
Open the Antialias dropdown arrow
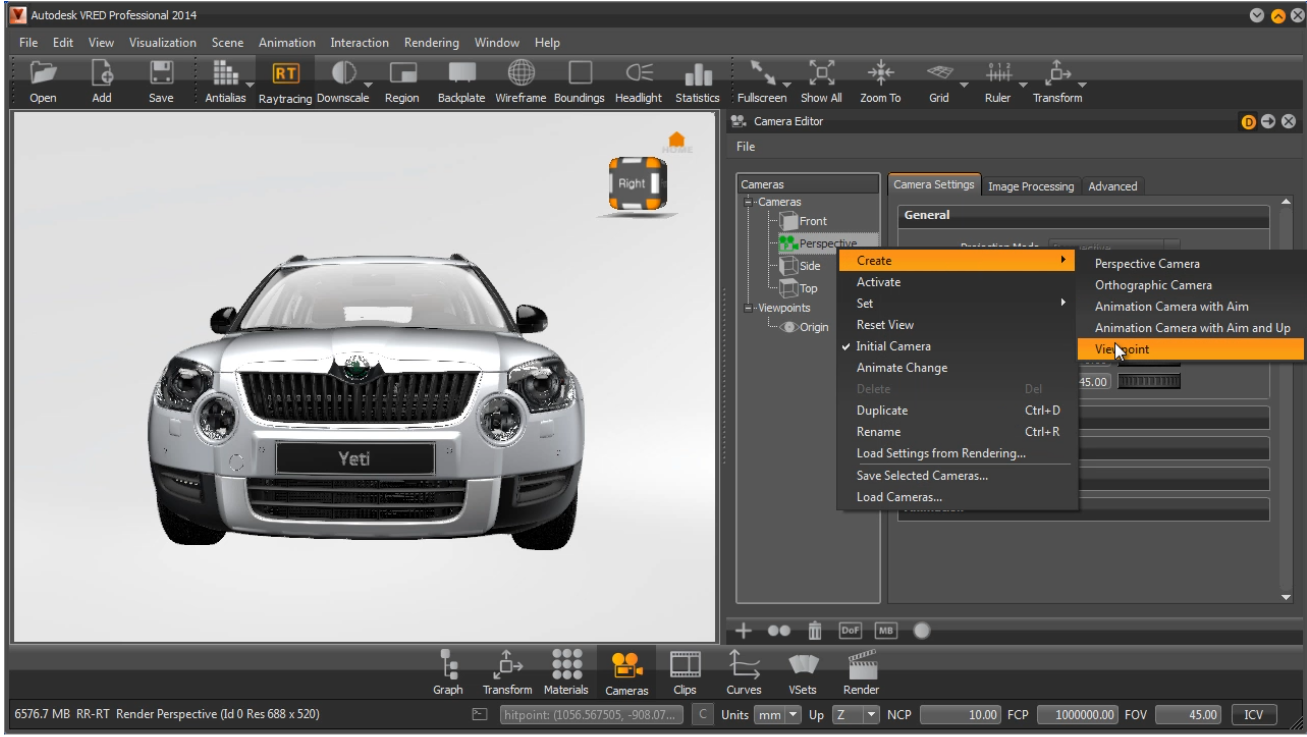250,84
